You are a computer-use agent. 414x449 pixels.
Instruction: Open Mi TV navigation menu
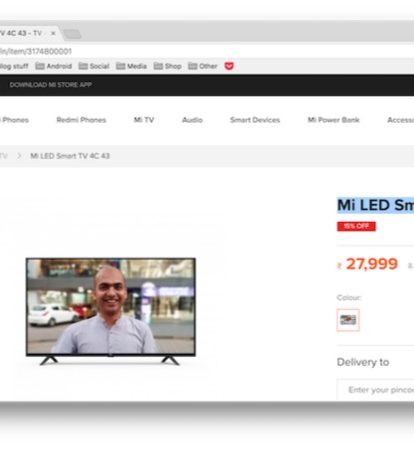pos(144,120)
